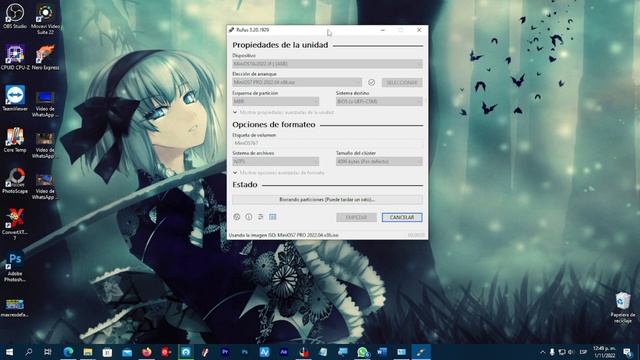Click the EMPEZAR button
The width and height of the screenshot is (640, 360).
coord(356,218)
